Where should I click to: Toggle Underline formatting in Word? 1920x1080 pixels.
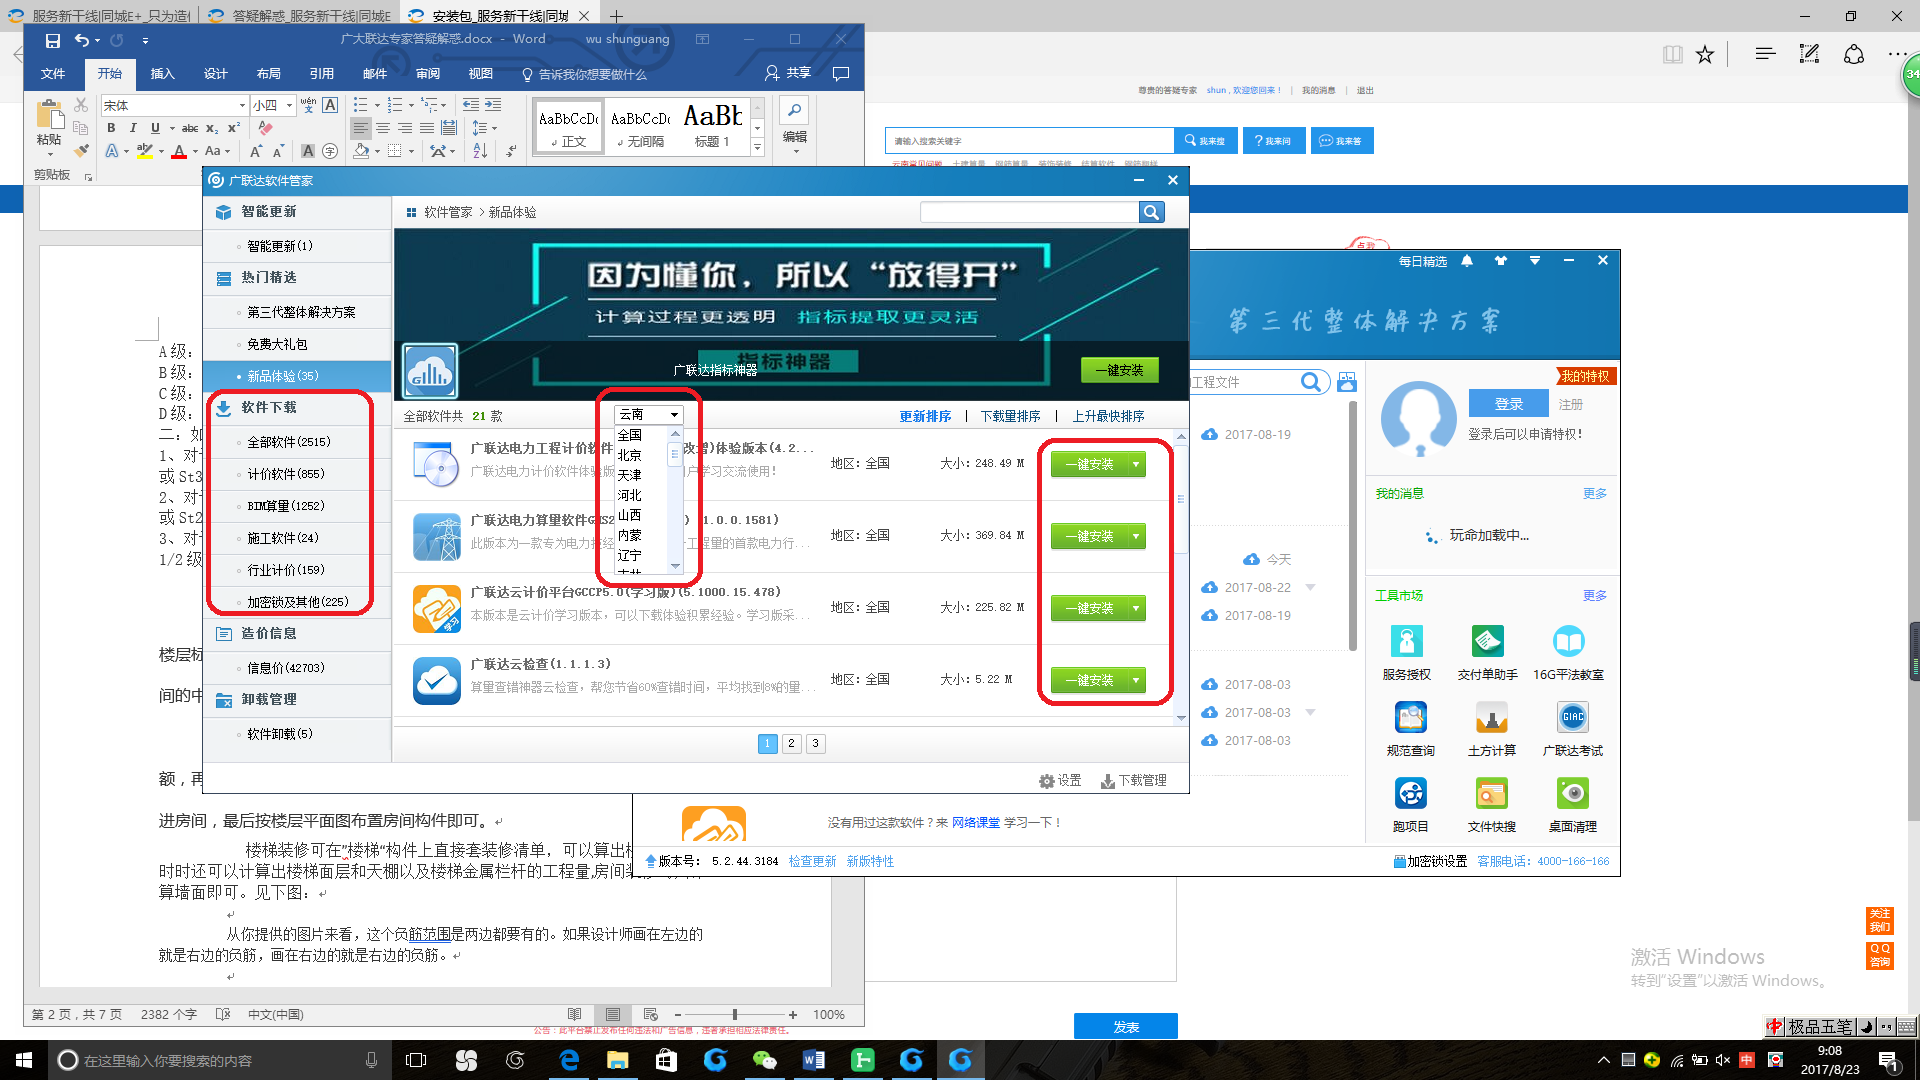[x=155, y=128]
